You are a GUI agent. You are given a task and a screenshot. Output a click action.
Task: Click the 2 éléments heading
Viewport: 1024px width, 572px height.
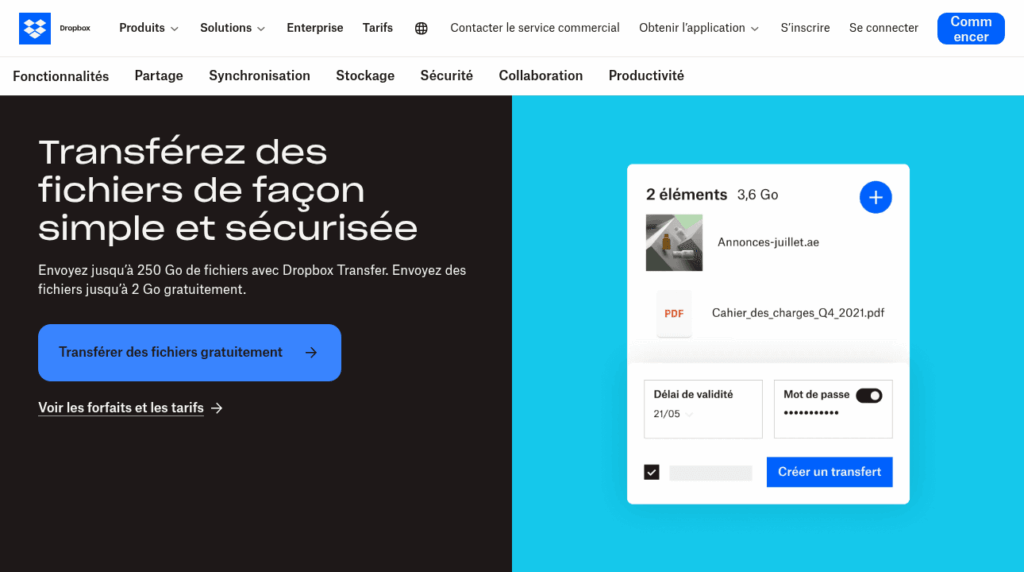[686, 195]
